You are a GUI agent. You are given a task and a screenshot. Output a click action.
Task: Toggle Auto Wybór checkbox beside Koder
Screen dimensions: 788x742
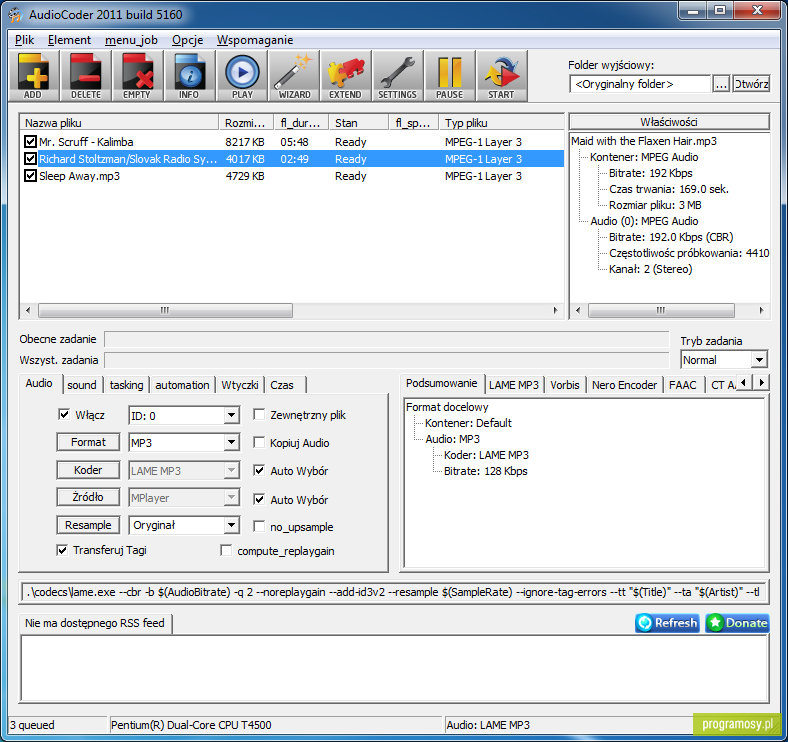(x=259, y=471)
